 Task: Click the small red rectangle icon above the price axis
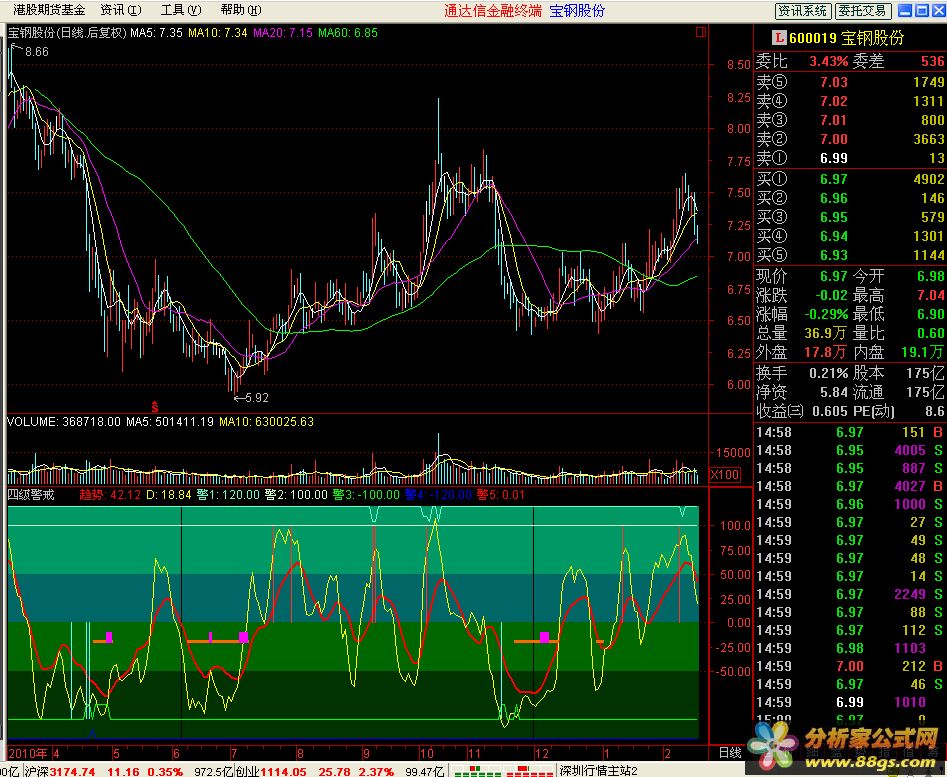(701, 32)
